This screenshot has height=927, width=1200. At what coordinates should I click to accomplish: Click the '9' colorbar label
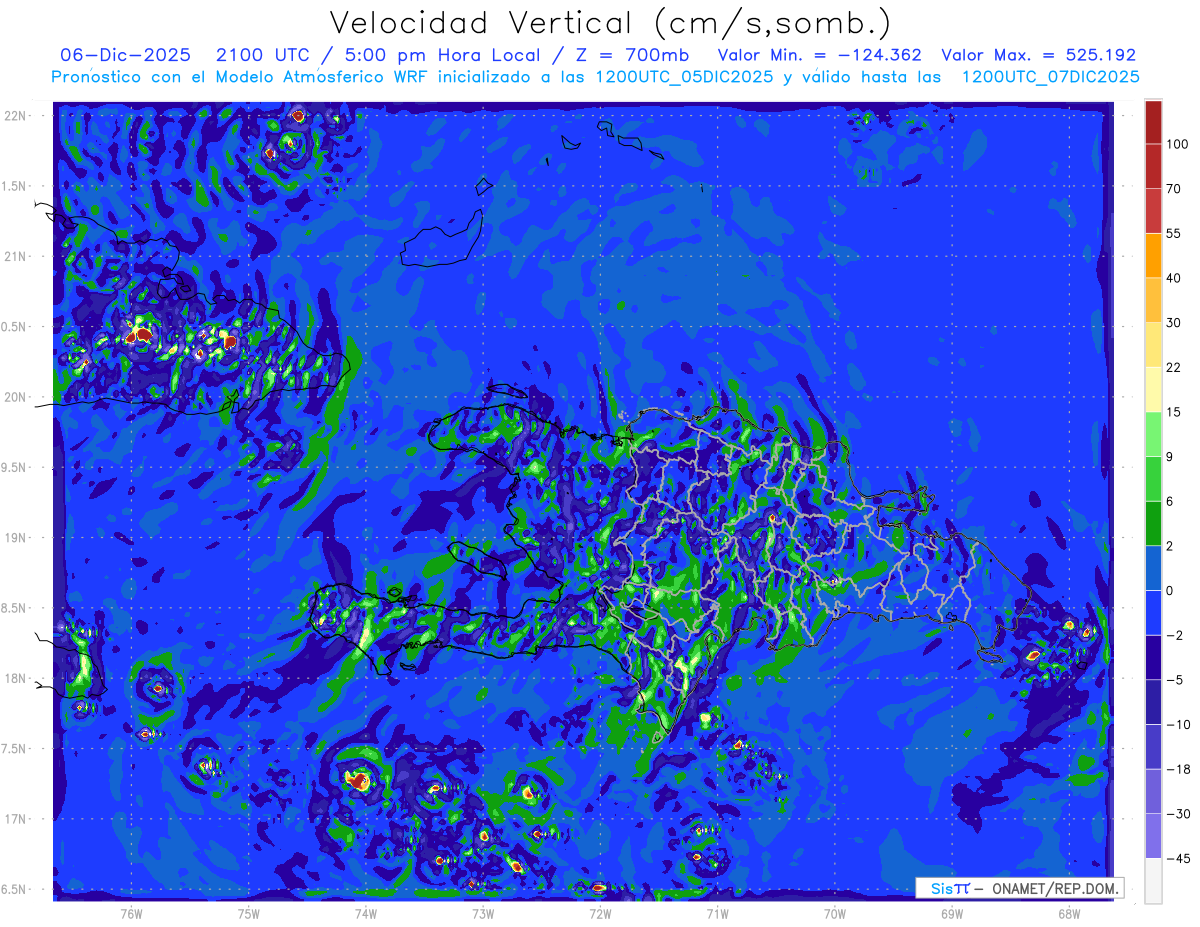(x=1171, y=456)
